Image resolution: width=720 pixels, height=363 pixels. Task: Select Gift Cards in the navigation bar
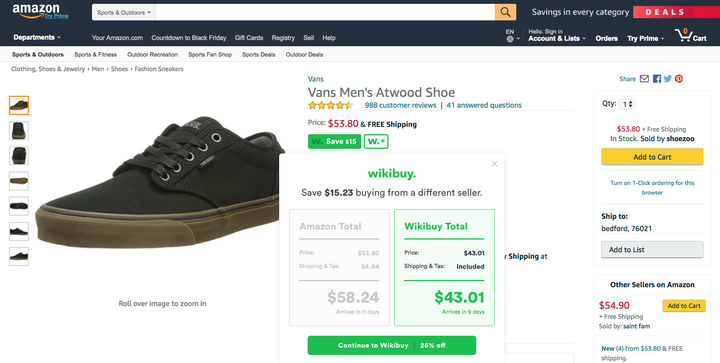pos(249,38)
